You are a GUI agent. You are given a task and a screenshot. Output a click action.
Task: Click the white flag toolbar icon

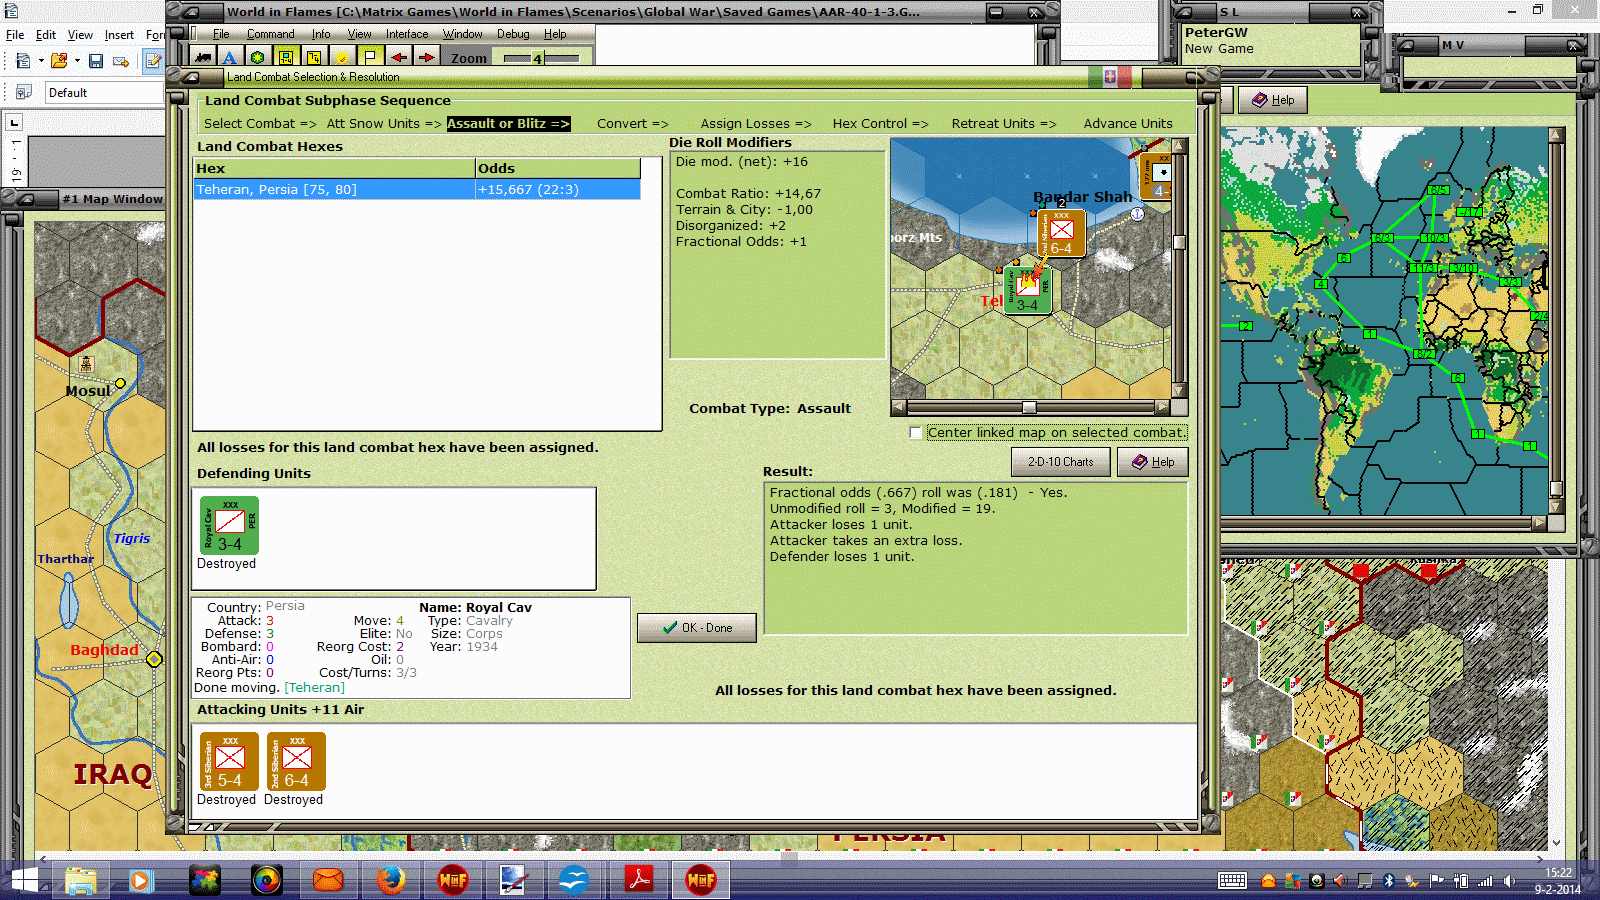370,58
